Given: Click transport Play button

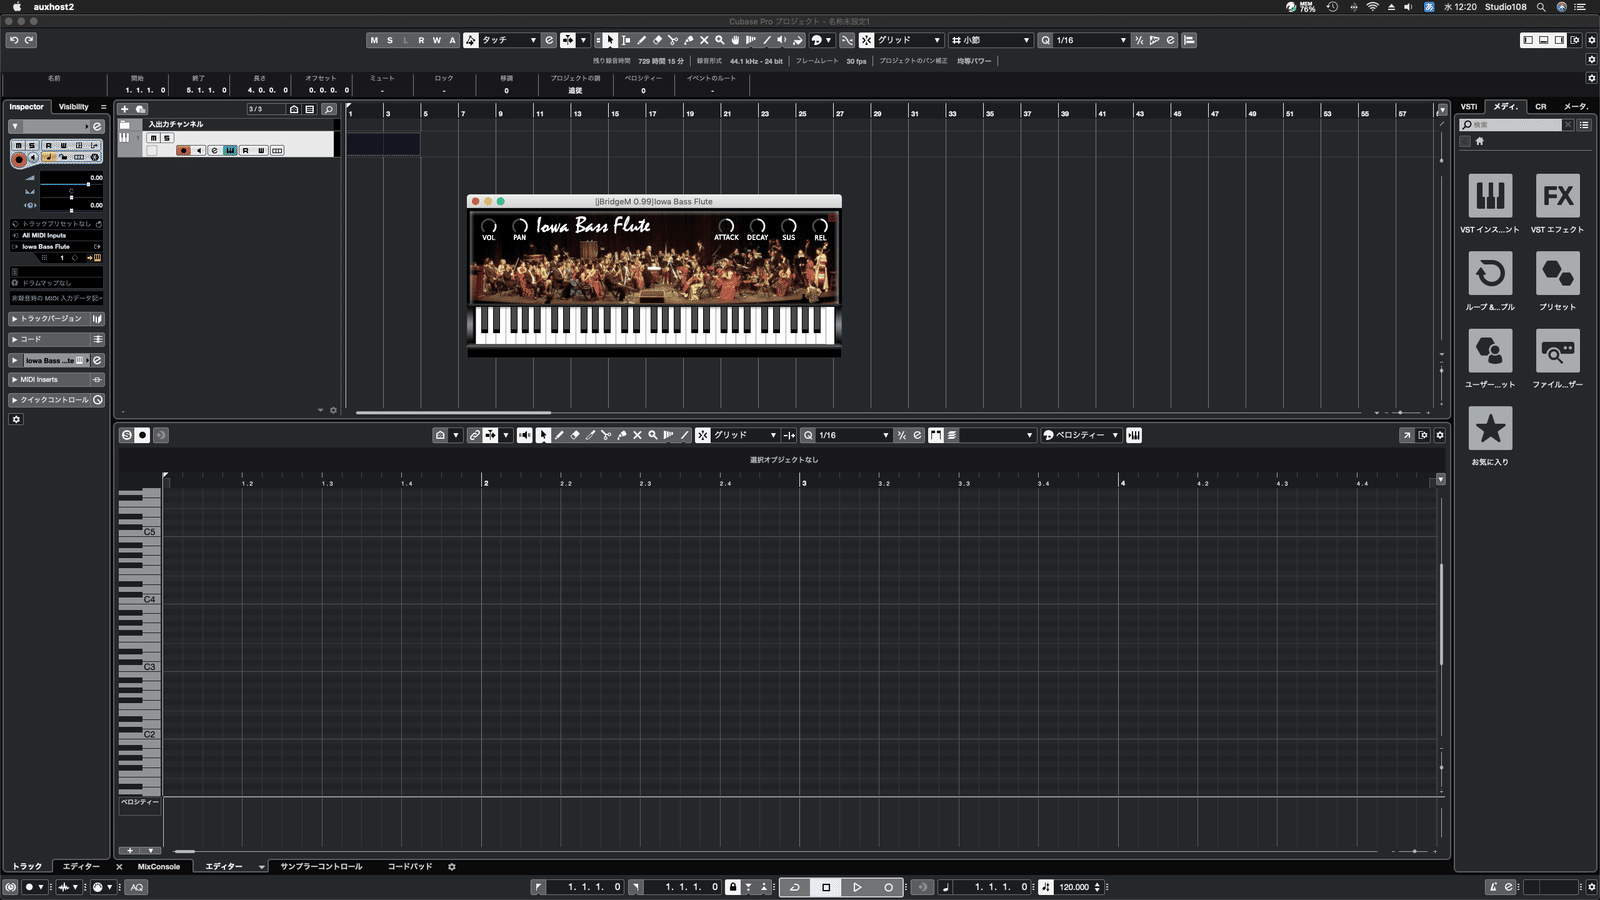Looking at the screenshot, I should pyautogui.click(x=857, y=887).
